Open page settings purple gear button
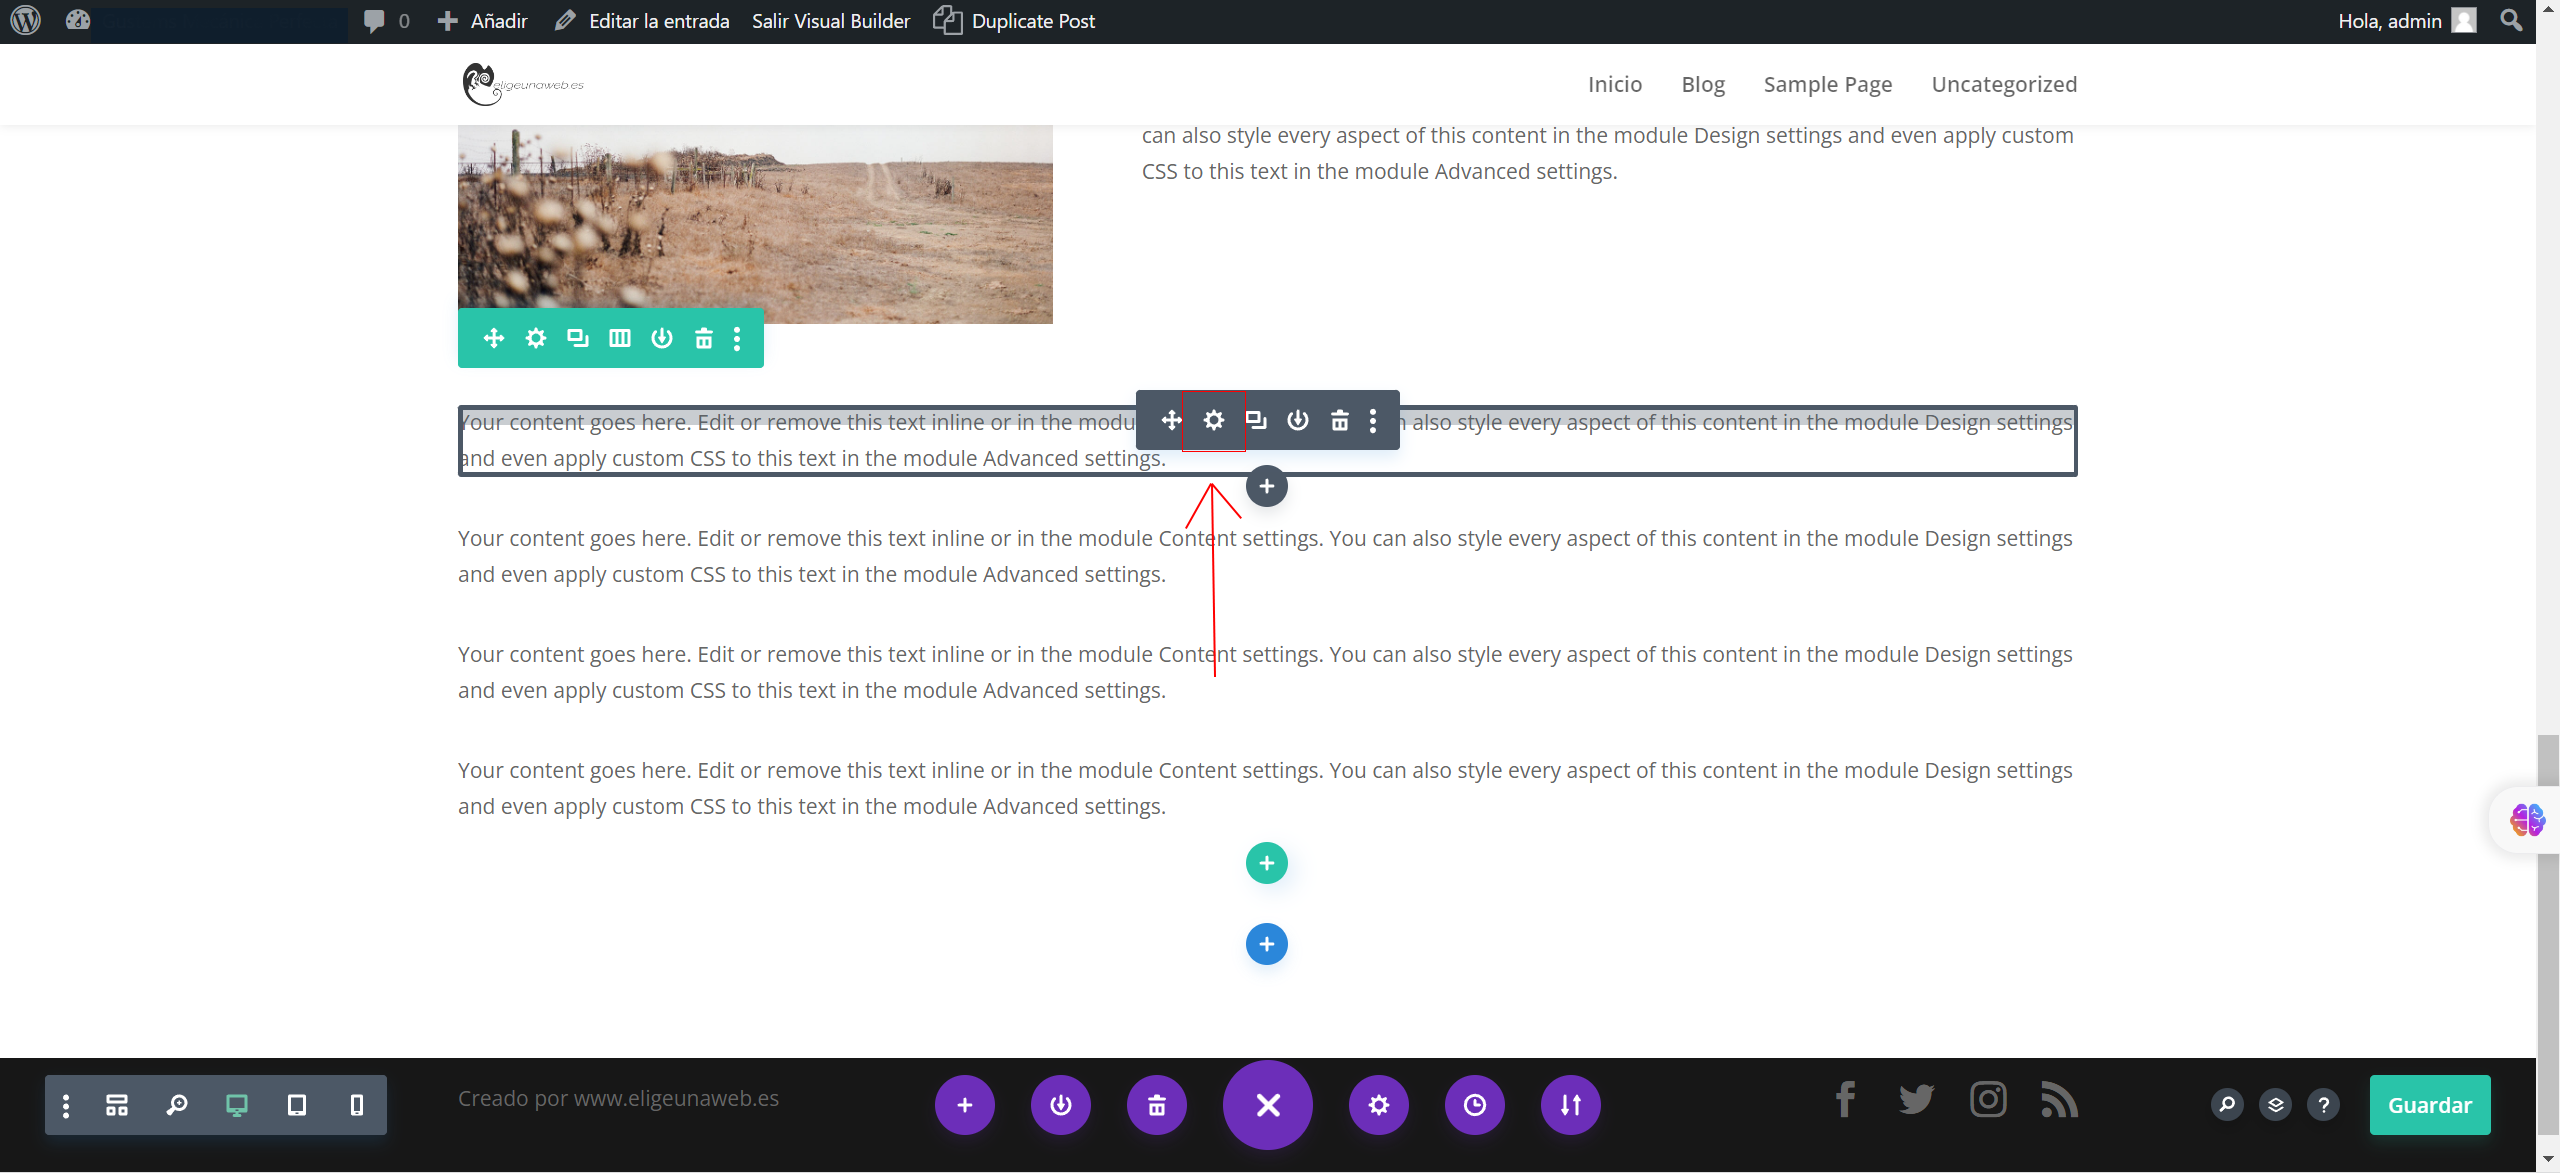The image size is (2560, 1176). tap(1378, 1105)
